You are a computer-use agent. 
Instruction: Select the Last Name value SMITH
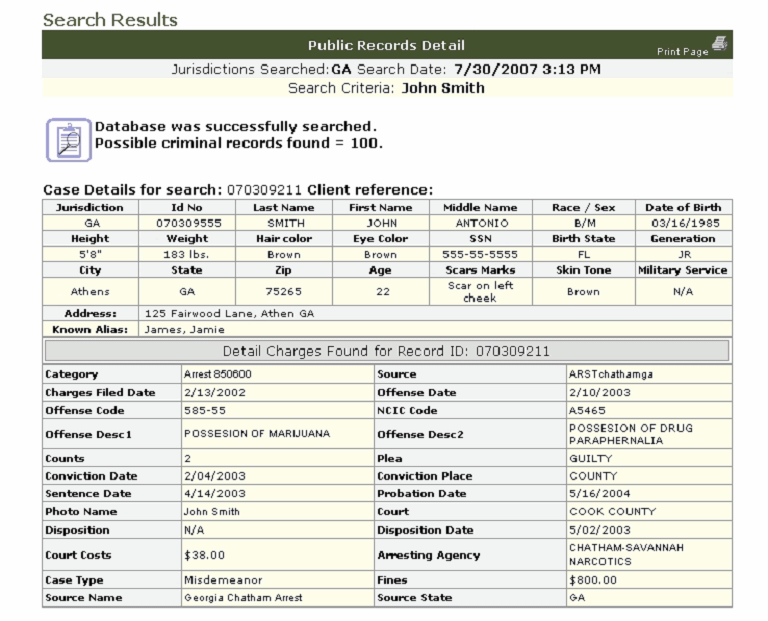286,223
